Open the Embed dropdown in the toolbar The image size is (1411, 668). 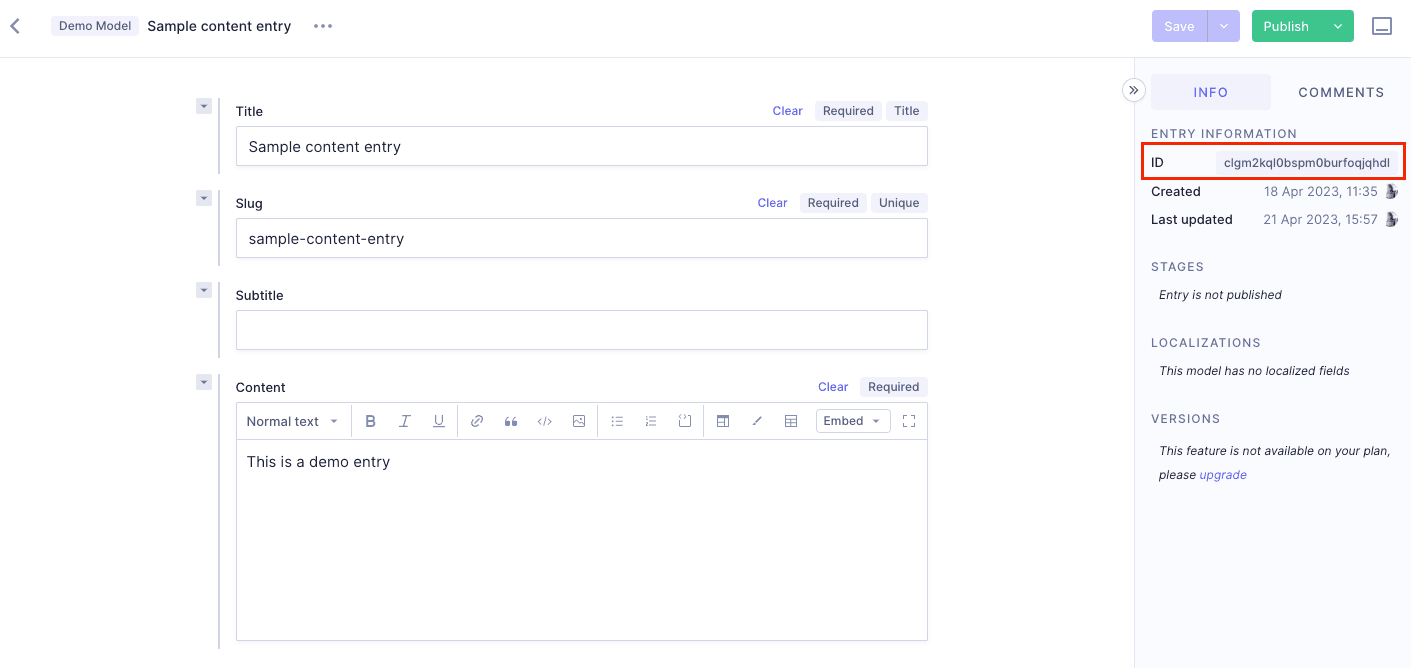(x=852, y=420)
